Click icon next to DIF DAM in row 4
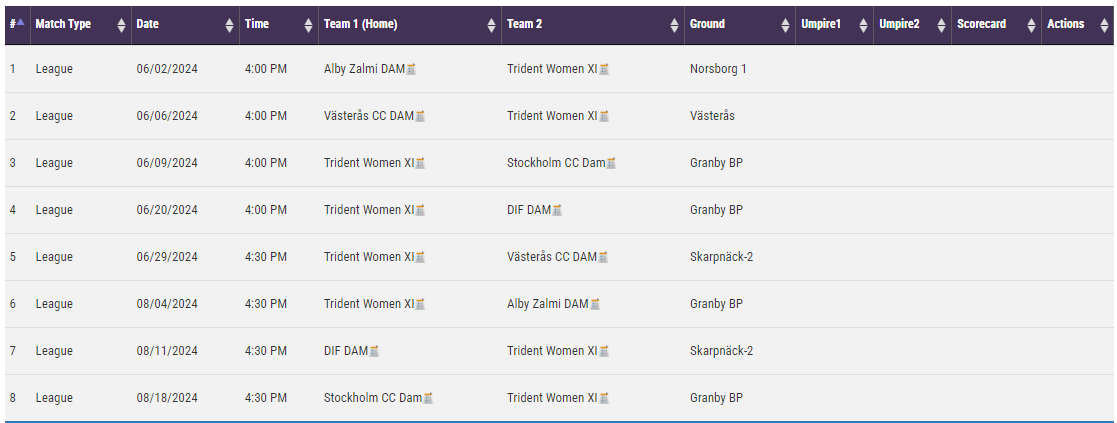 (557, 210)
